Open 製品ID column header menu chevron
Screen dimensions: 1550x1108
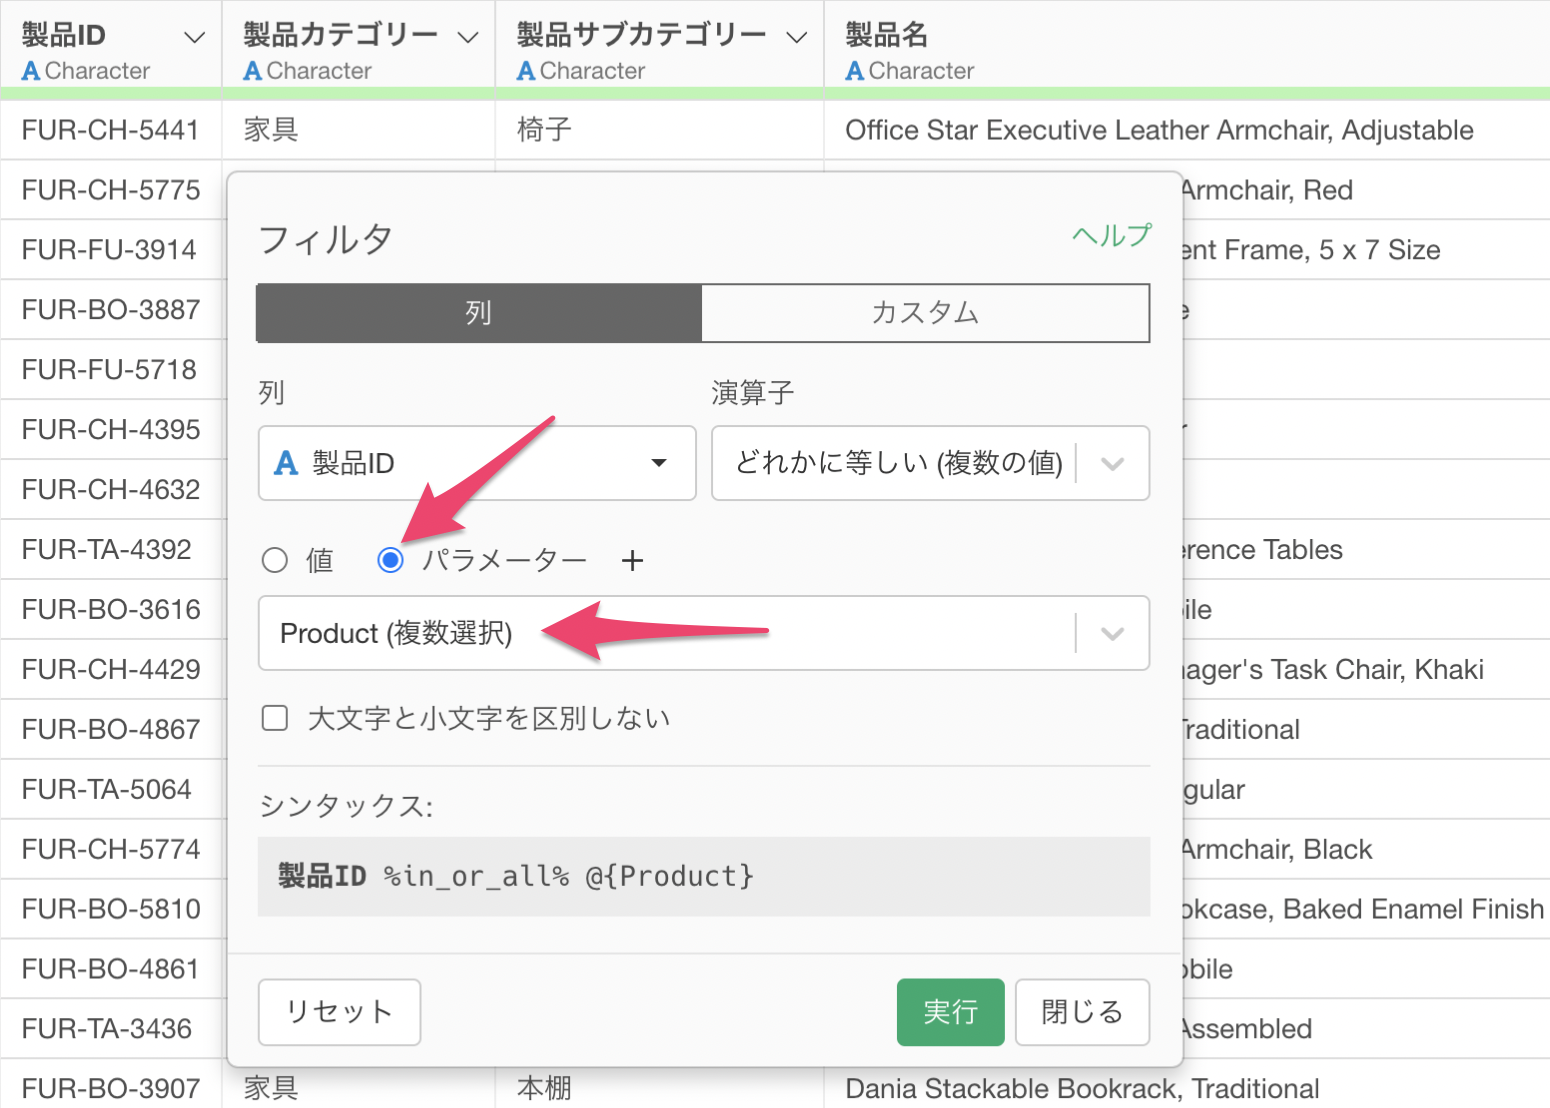(x=195, y=38)
